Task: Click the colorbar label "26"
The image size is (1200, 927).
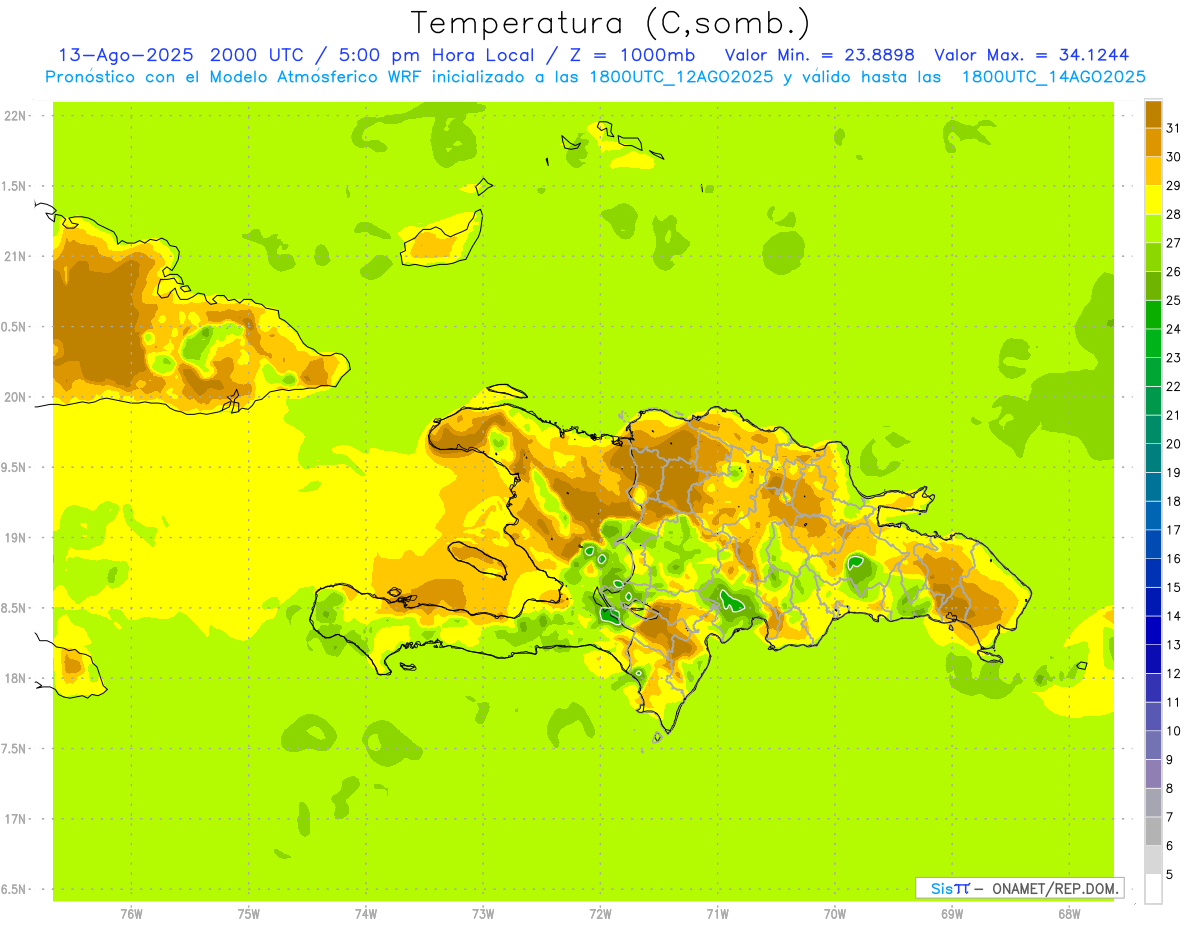Action: coord(1173,271)
